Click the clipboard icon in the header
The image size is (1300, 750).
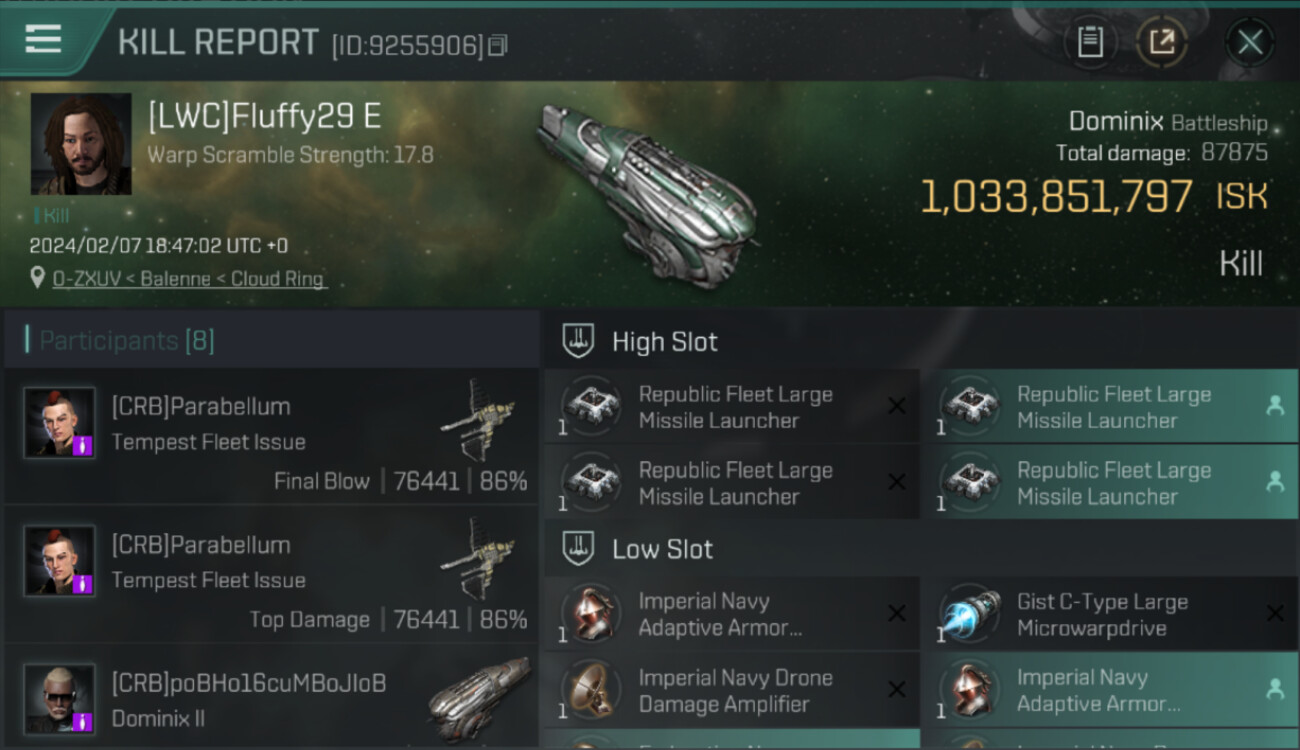point(1090,42)
